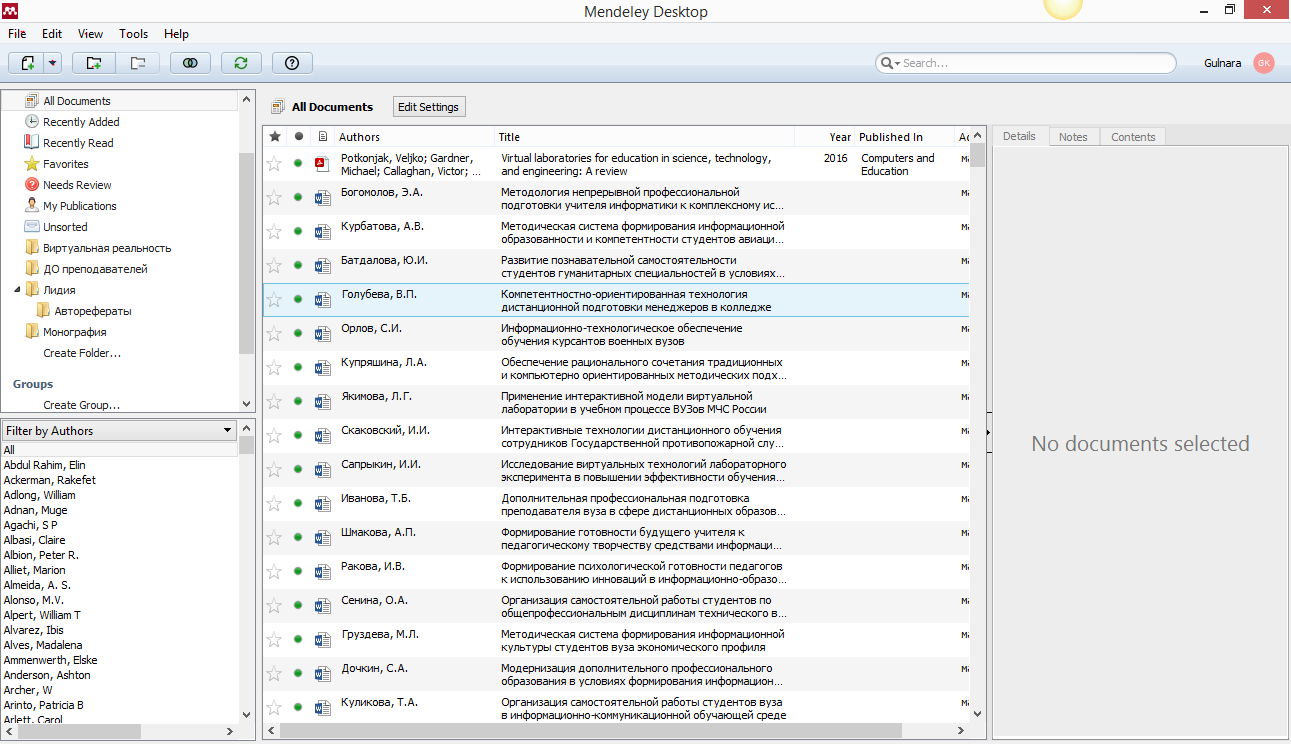Open the Word file icon of Скаковский row
This screenshot has width=1291, height=744.
(x=322, y=436)
